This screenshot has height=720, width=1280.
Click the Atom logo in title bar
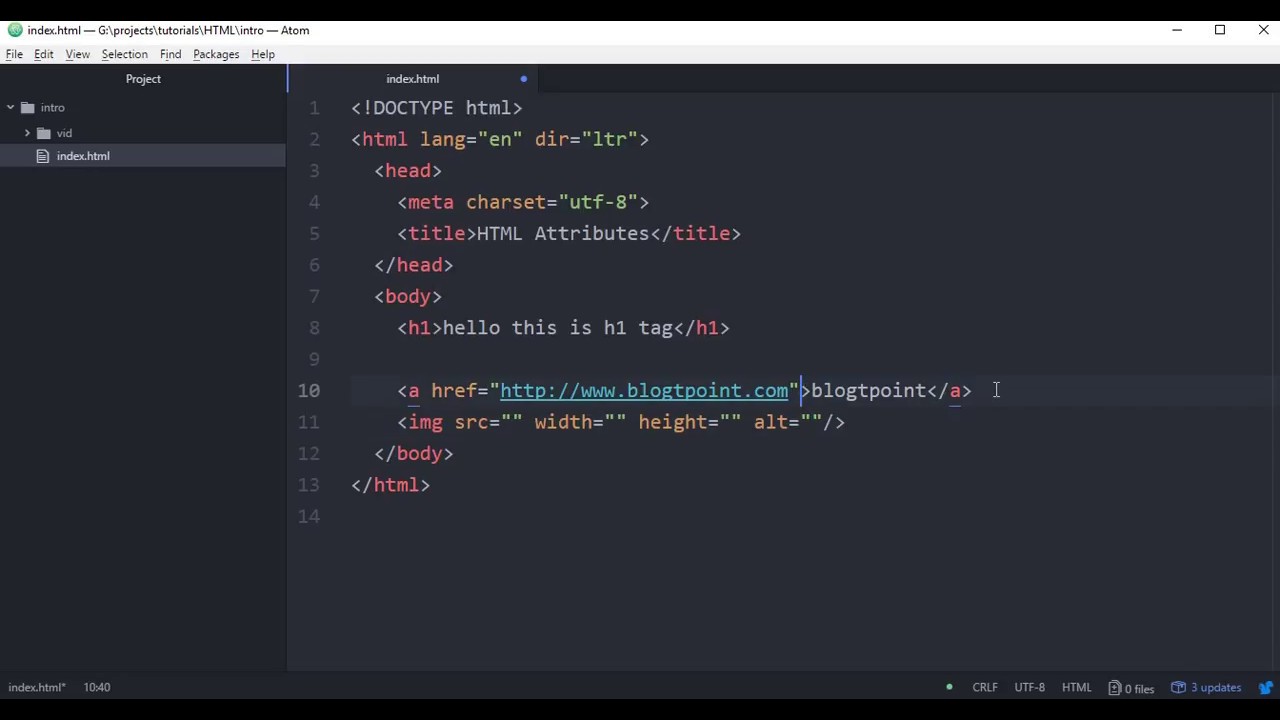point(15,30)
